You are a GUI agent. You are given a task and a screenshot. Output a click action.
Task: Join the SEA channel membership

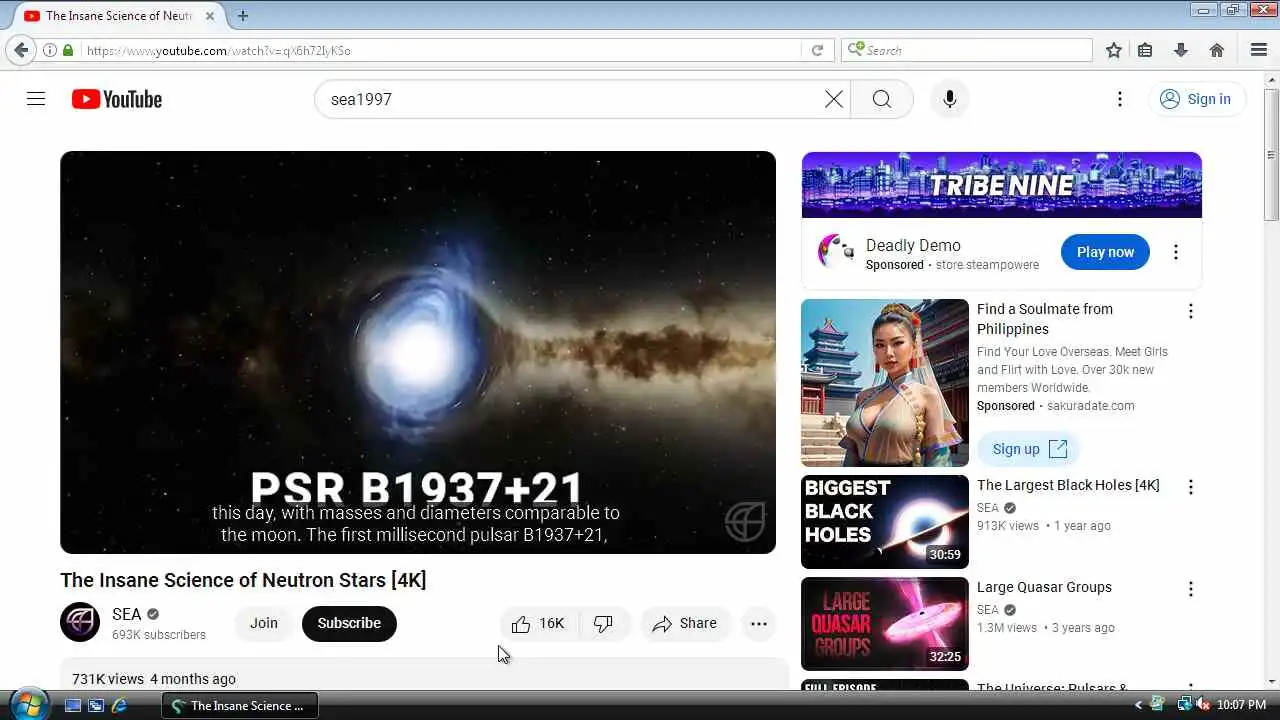pos(264,623)
